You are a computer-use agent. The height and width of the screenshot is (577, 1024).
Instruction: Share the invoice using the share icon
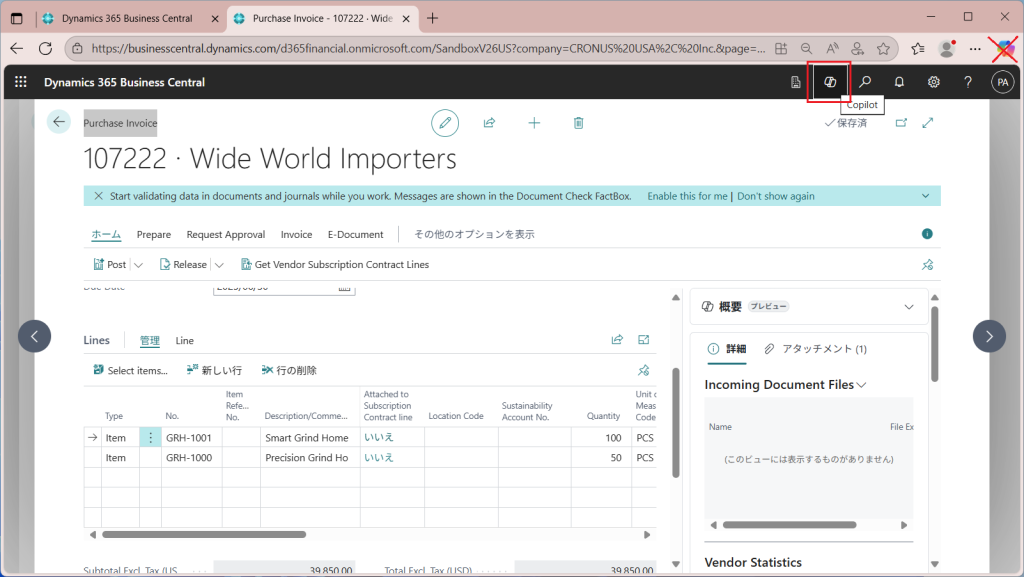(489, 123)
